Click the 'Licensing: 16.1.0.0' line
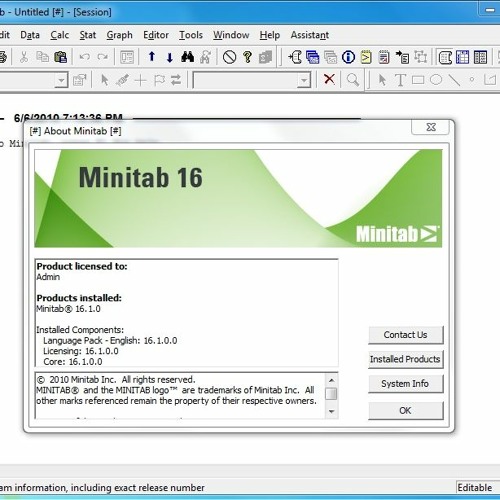 pos(81,351)
